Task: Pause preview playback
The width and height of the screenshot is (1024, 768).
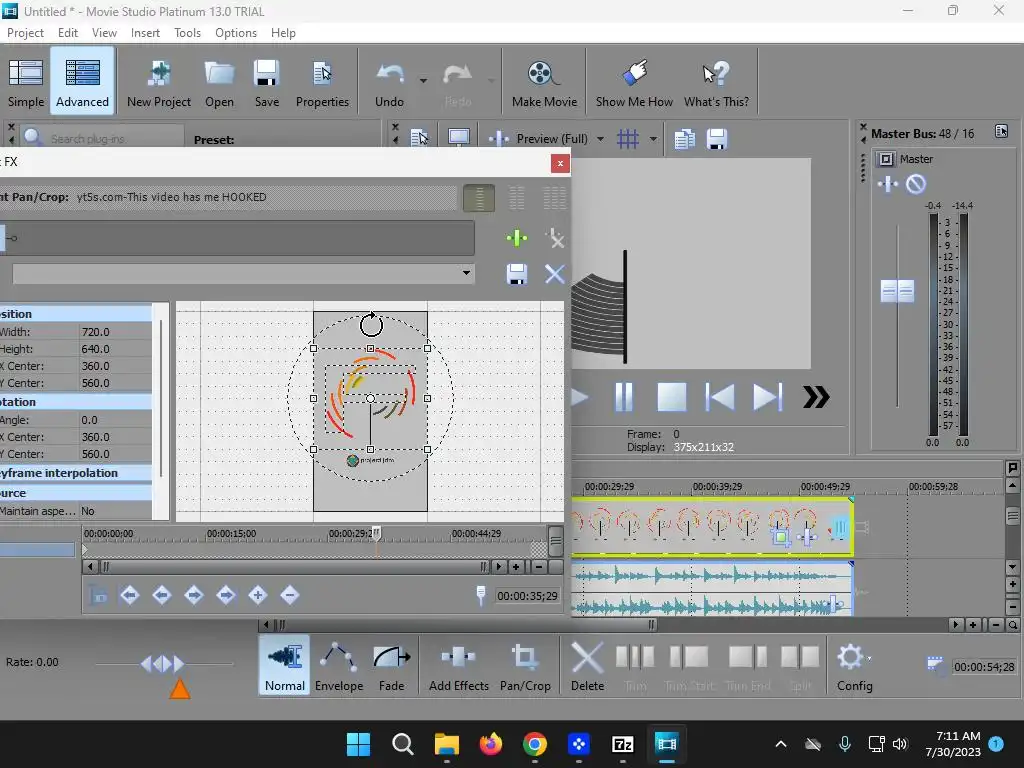Action: coord(624,397)
